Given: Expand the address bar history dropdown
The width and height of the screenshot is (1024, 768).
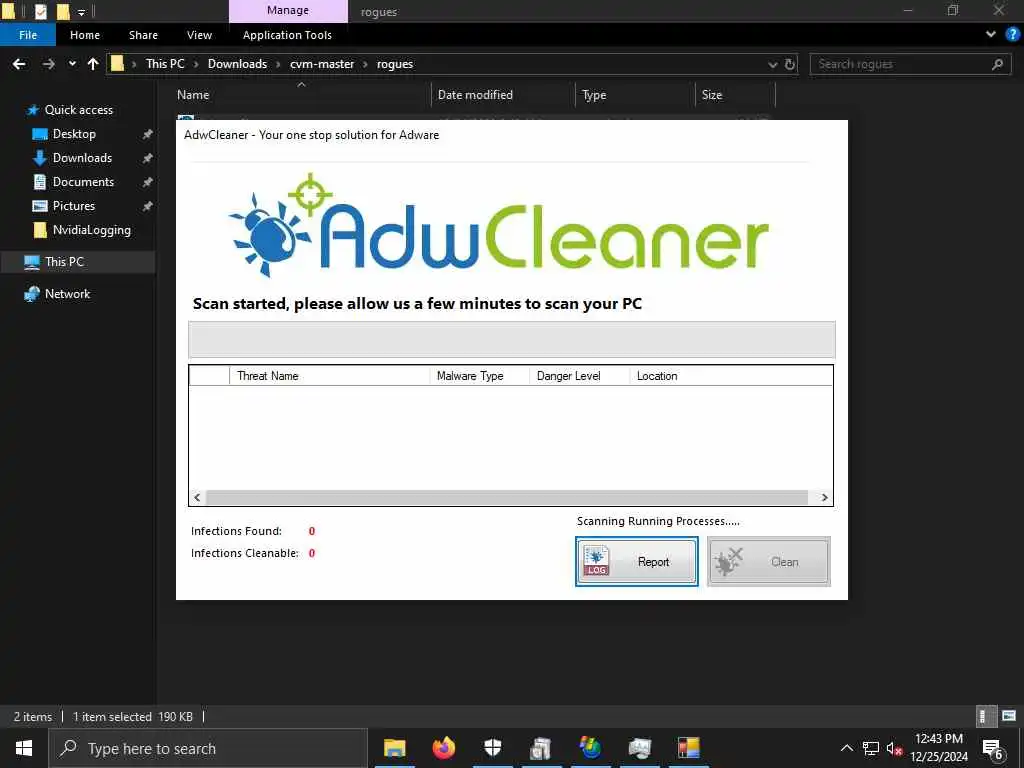Looking at the screenshot, I should click(773, 64).
